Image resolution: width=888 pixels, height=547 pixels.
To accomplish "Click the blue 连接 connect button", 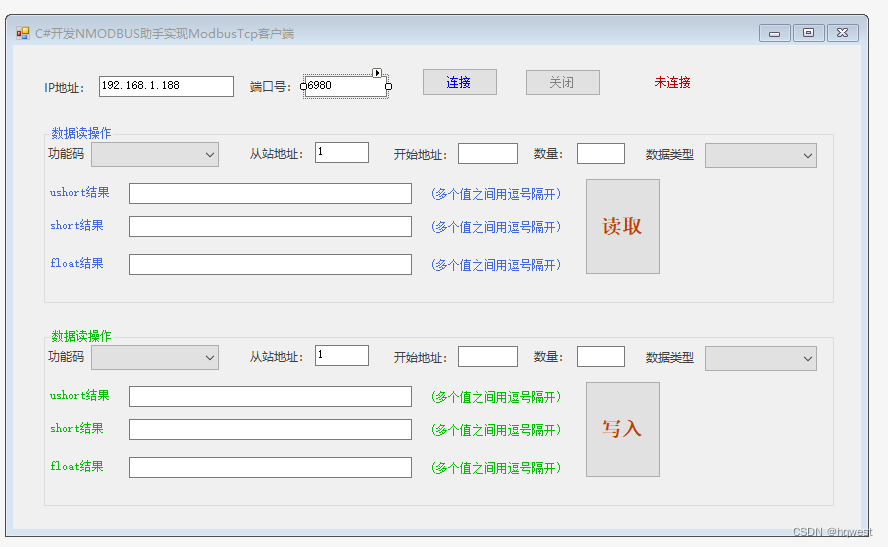I will (460, 82).
